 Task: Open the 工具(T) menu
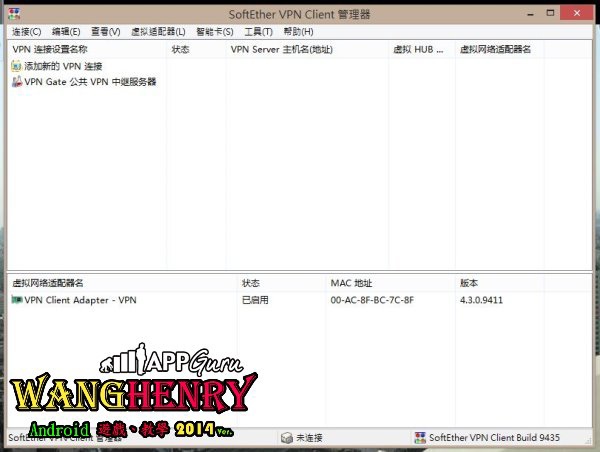[258, 32]
